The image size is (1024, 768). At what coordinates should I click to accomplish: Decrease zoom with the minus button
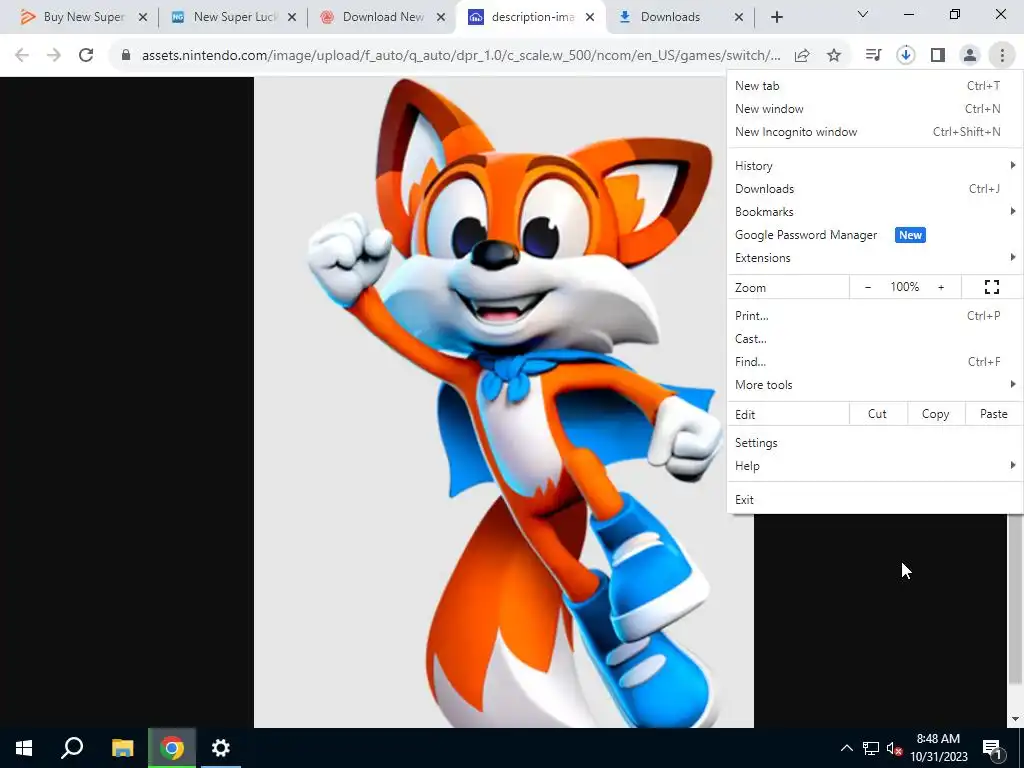click(x=868, y=287)
